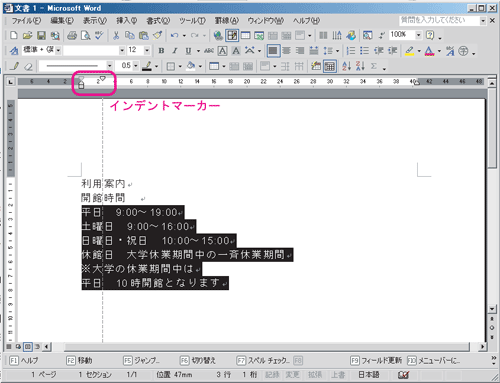Toggle Italic formatting button
This screenshot has width=500, height=383.
[175, 51]
